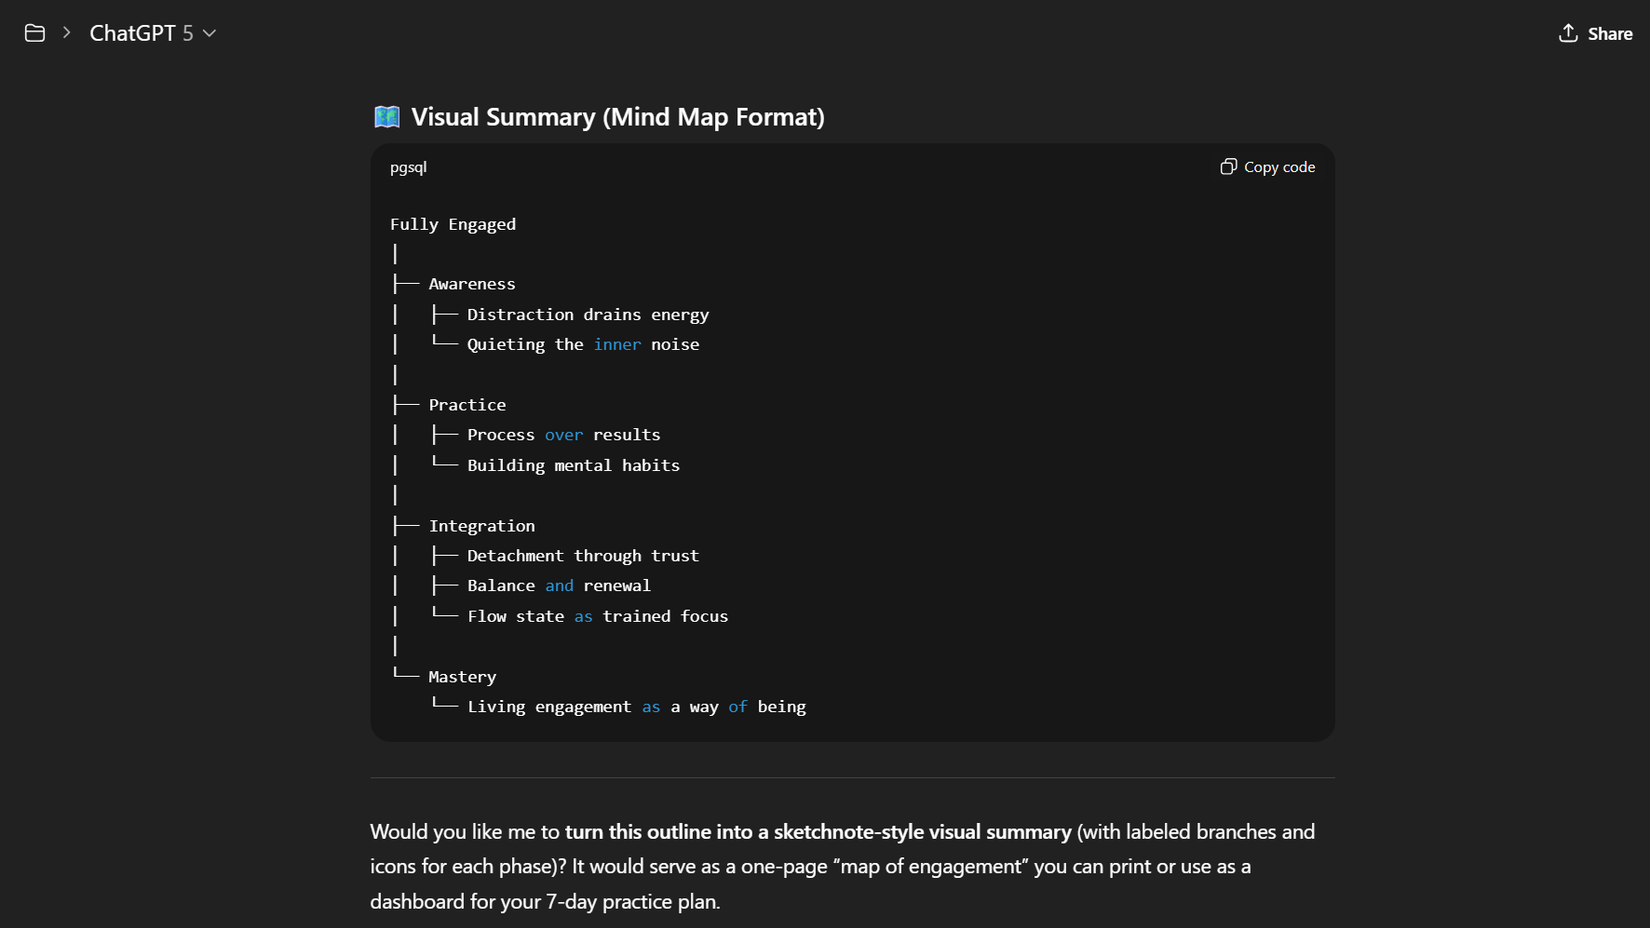The image size is (1650, 928).
Task: Click the Distraction drains energy line
Action: 587,314
